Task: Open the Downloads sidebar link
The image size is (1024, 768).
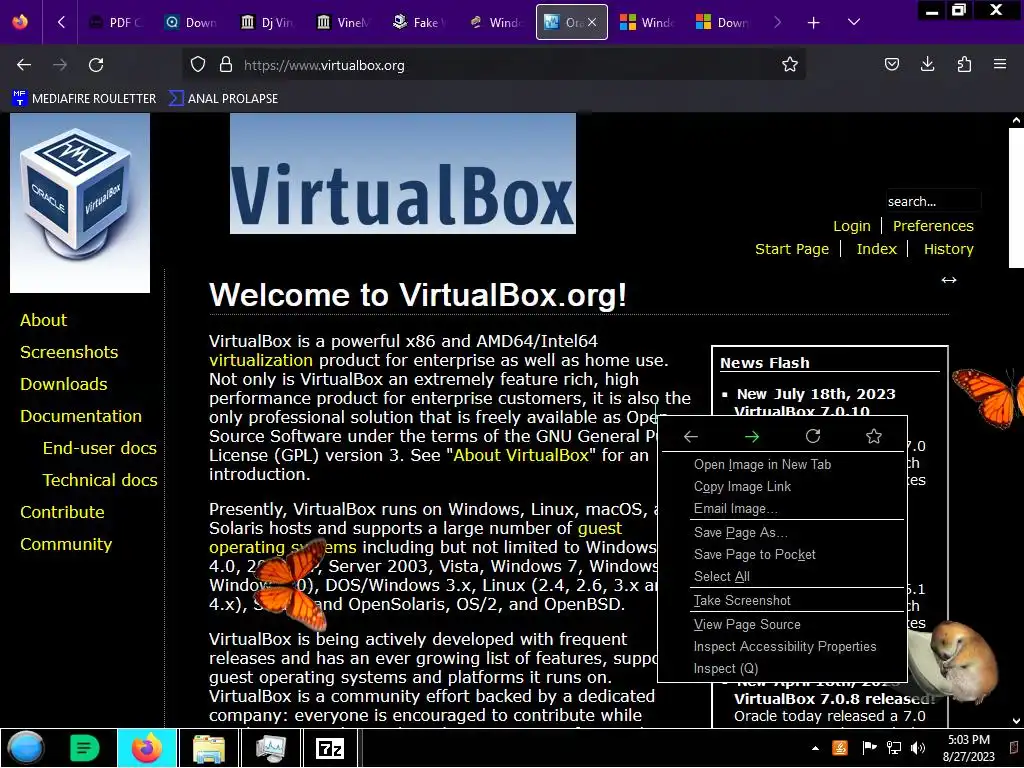Action: 63,384
